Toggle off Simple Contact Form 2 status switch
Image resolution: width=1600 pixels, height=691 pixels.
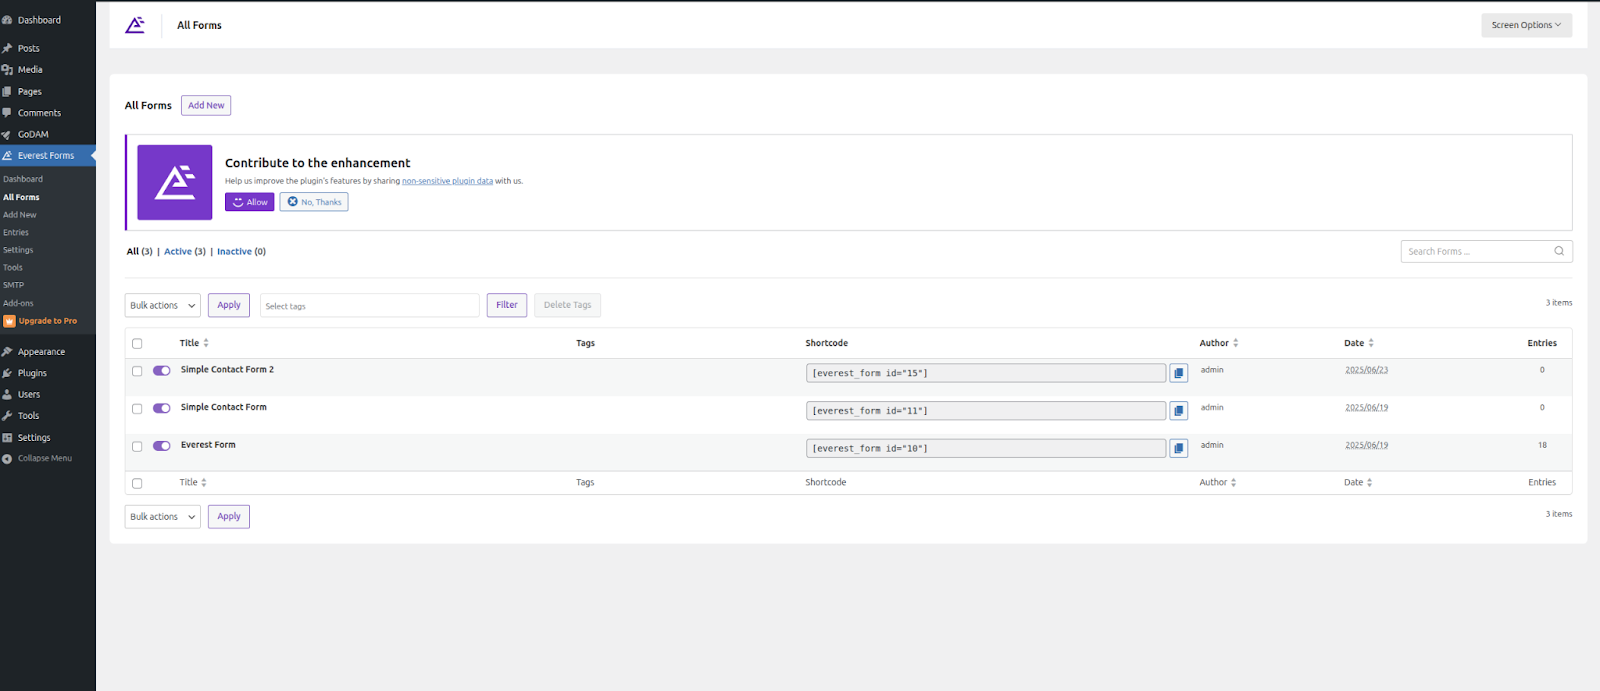162,370
